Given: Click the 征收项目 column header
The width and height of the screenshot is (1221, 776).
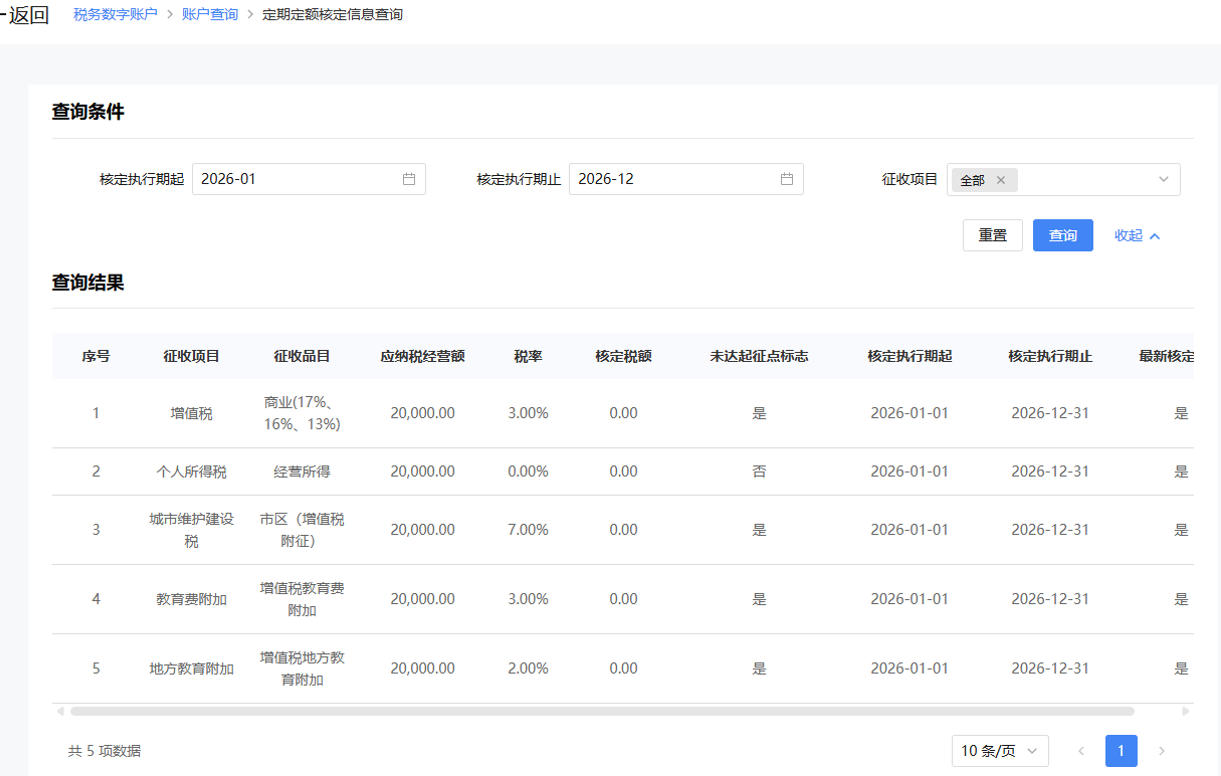Looking at the screenshot, I should [191, 356].
